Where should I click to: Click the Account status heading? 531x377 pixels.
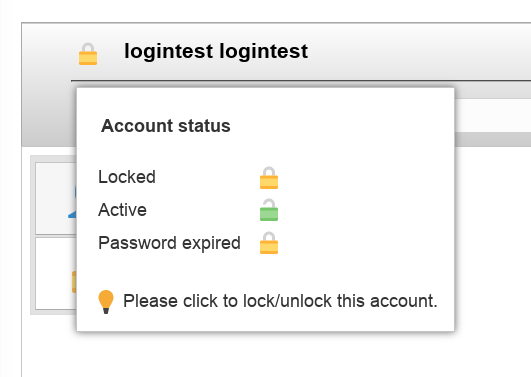pyautogui.click(x=166, y=126)
